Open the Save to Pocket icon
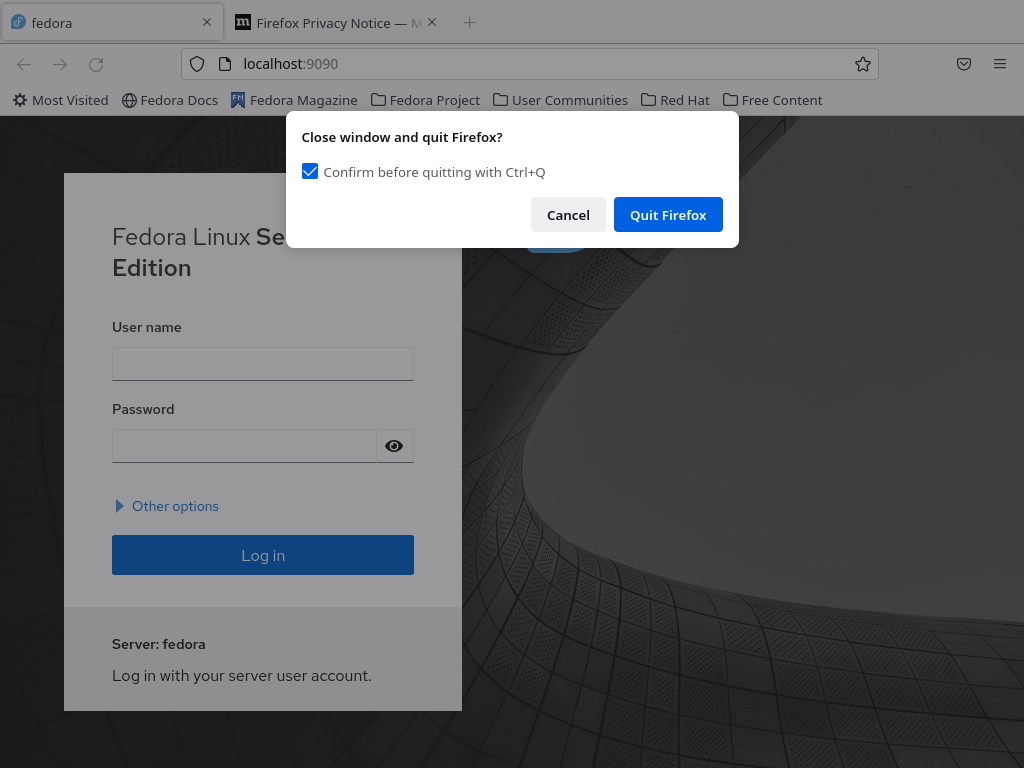This screenshot has width=1024, height=768. coord(963,64)
